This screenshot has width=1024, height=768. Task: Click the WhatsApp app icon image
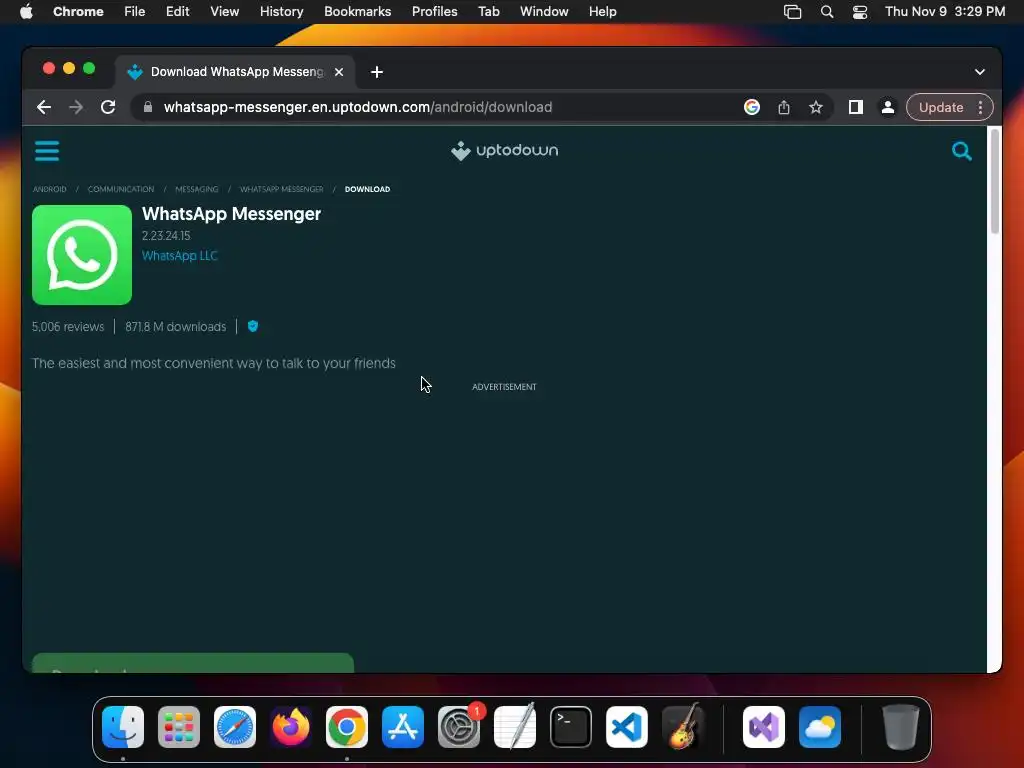[x=82, y=255]
